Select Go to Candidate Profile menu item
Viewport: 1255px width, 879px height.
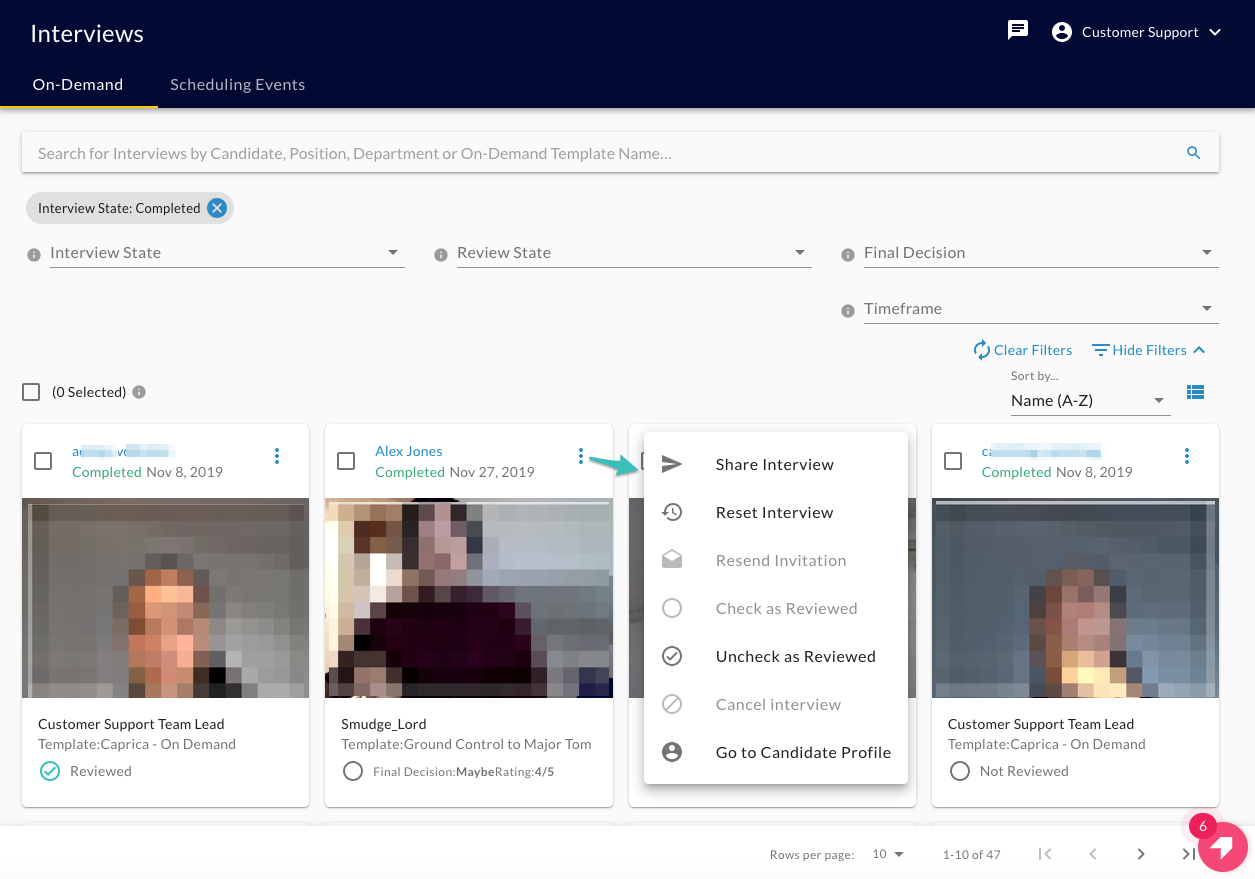coord(776,752)
